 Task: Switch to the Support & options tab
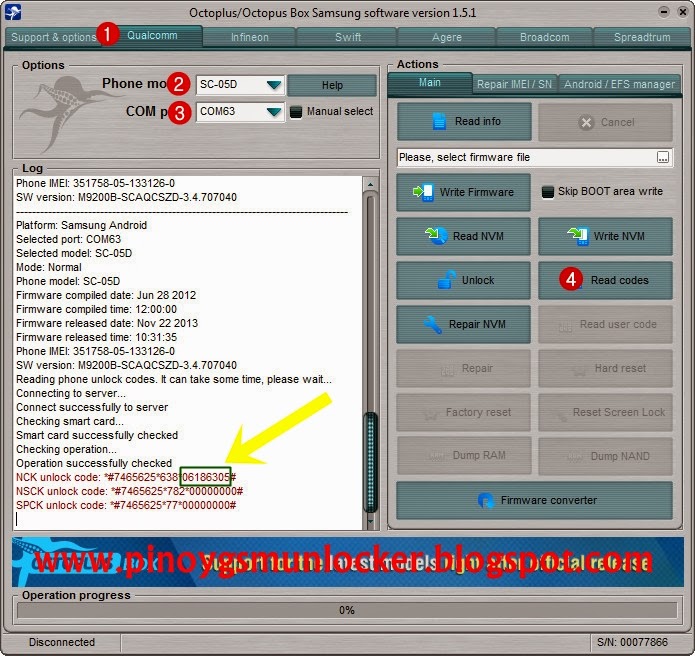point(53,37)
